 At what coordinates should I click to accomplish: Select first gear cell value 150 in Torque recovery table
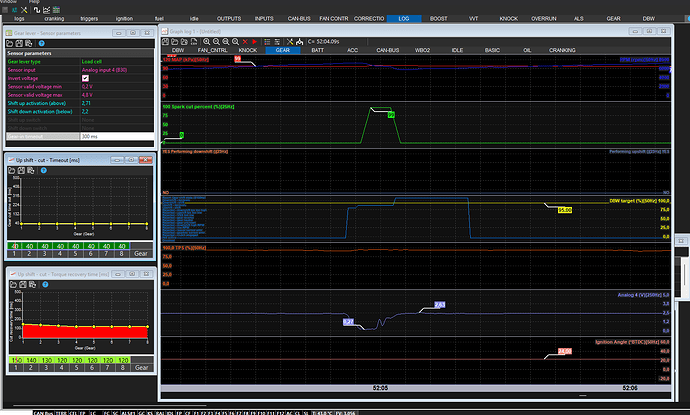pos(15,359)
